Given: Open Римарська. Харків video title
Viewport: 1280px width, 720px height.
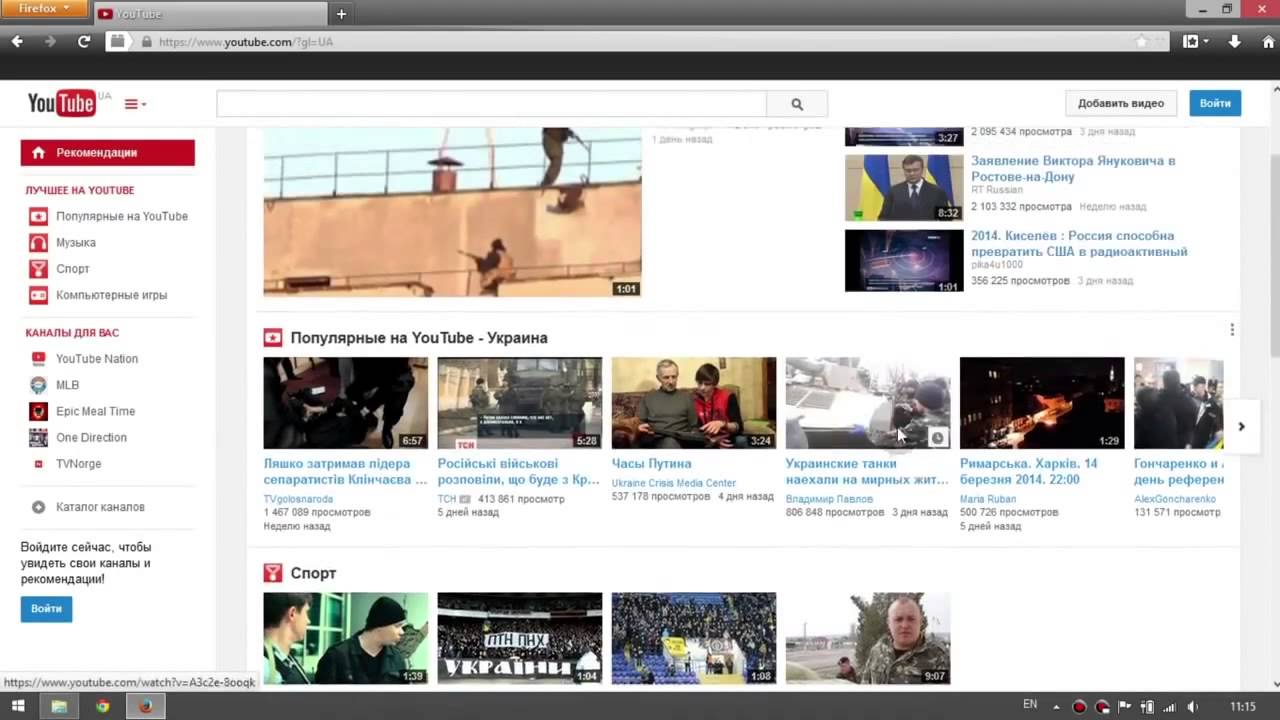Looking at the screenshot, I should [1028, 471].
